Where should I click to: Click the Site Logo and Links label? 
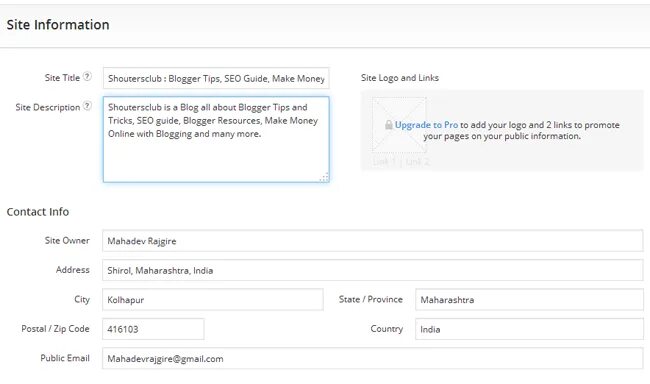coord(400,78)
